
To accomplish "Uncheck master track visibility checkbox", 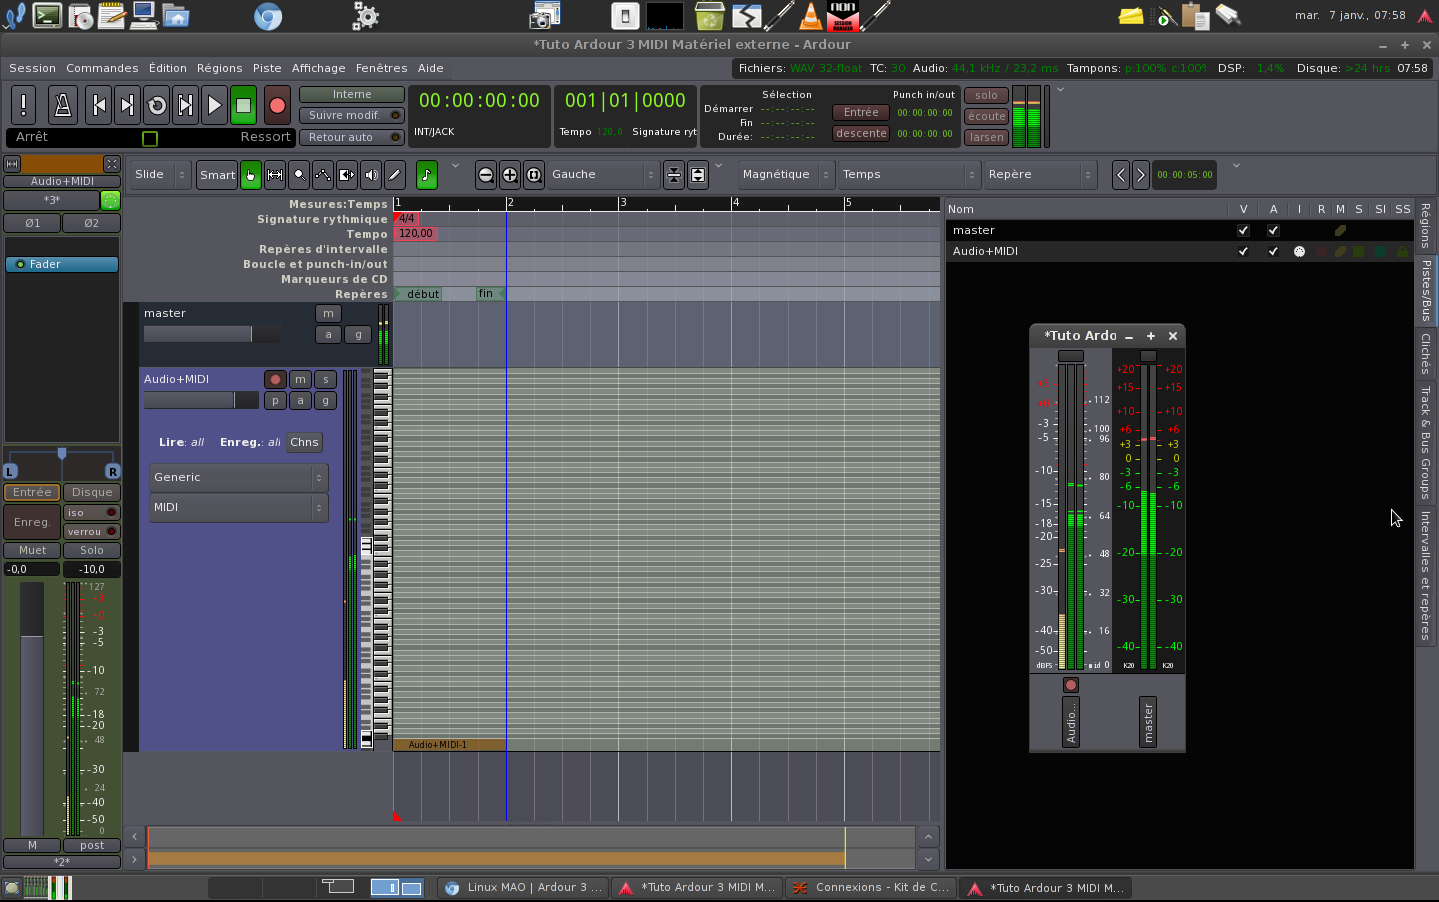I will (1243, 230).
